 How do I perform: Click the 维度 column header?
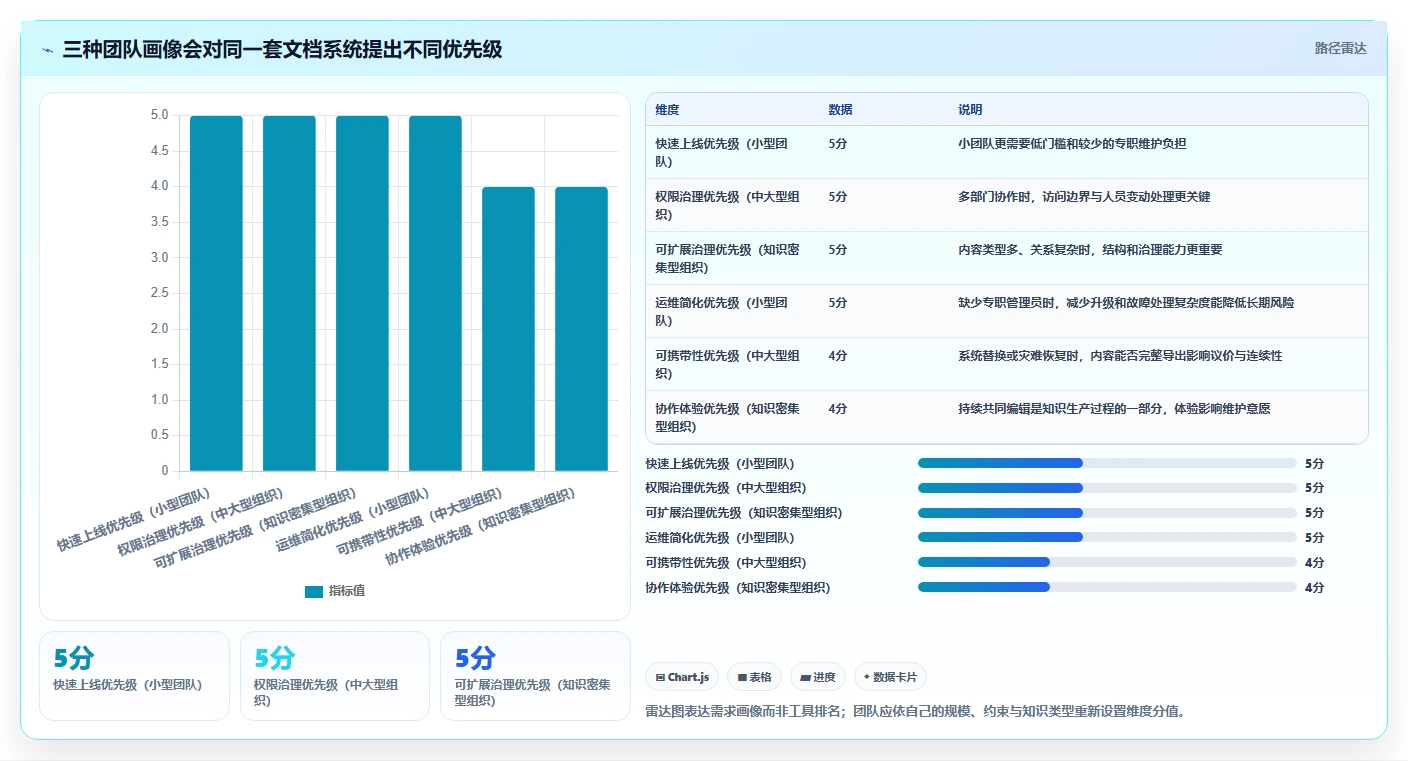667,110
